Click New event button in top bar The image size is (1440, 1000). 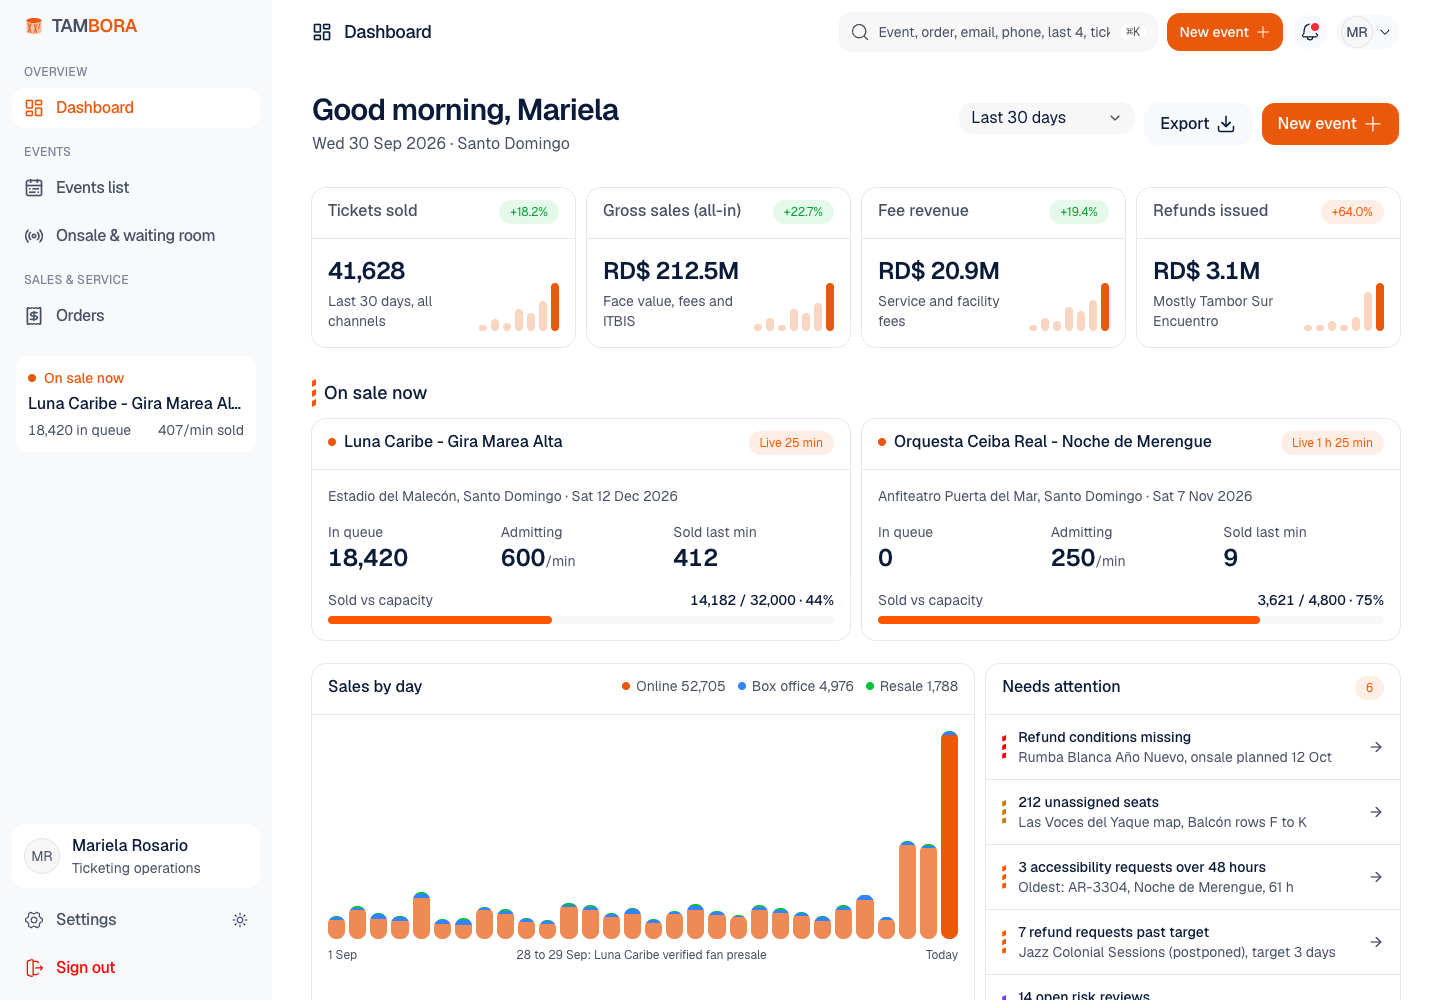[x=1224, y=32]
